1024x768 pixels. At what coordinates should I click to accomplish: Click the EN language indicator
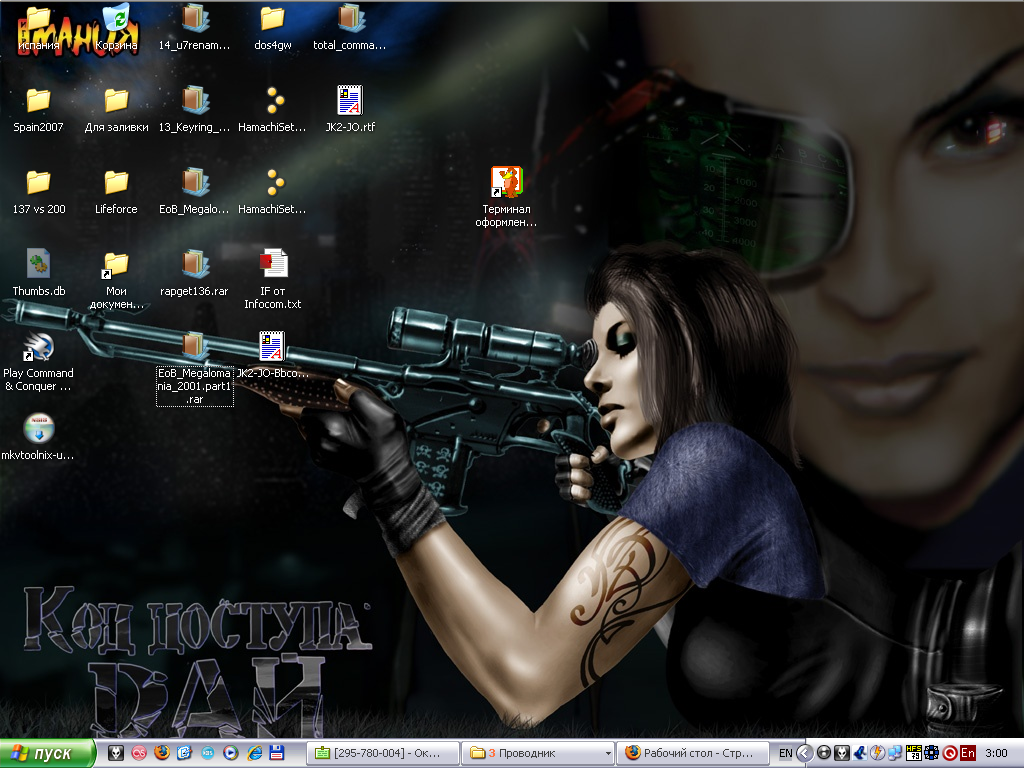tap(786, 753)
